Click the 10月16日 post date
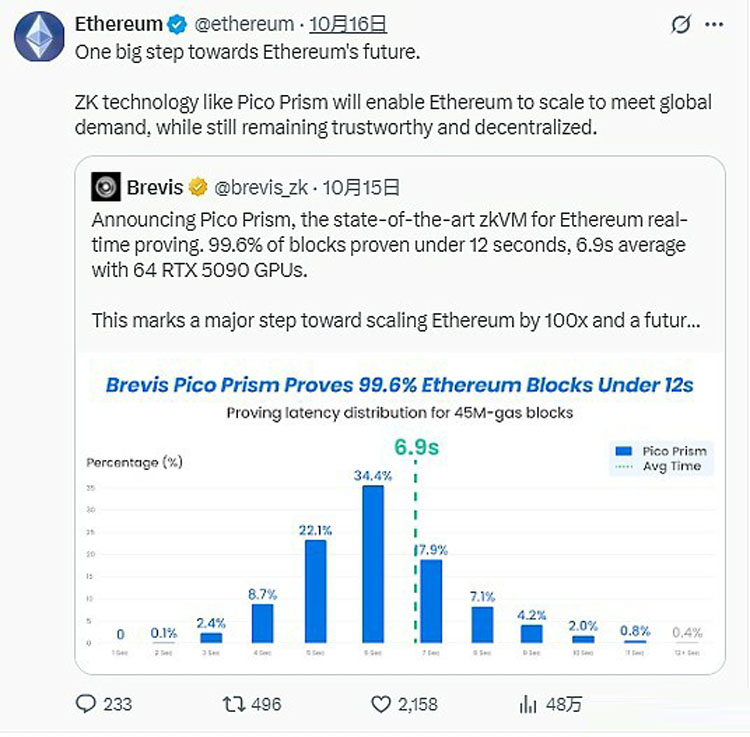The height and width of the screenshot is (737, 750). point(348,24)
